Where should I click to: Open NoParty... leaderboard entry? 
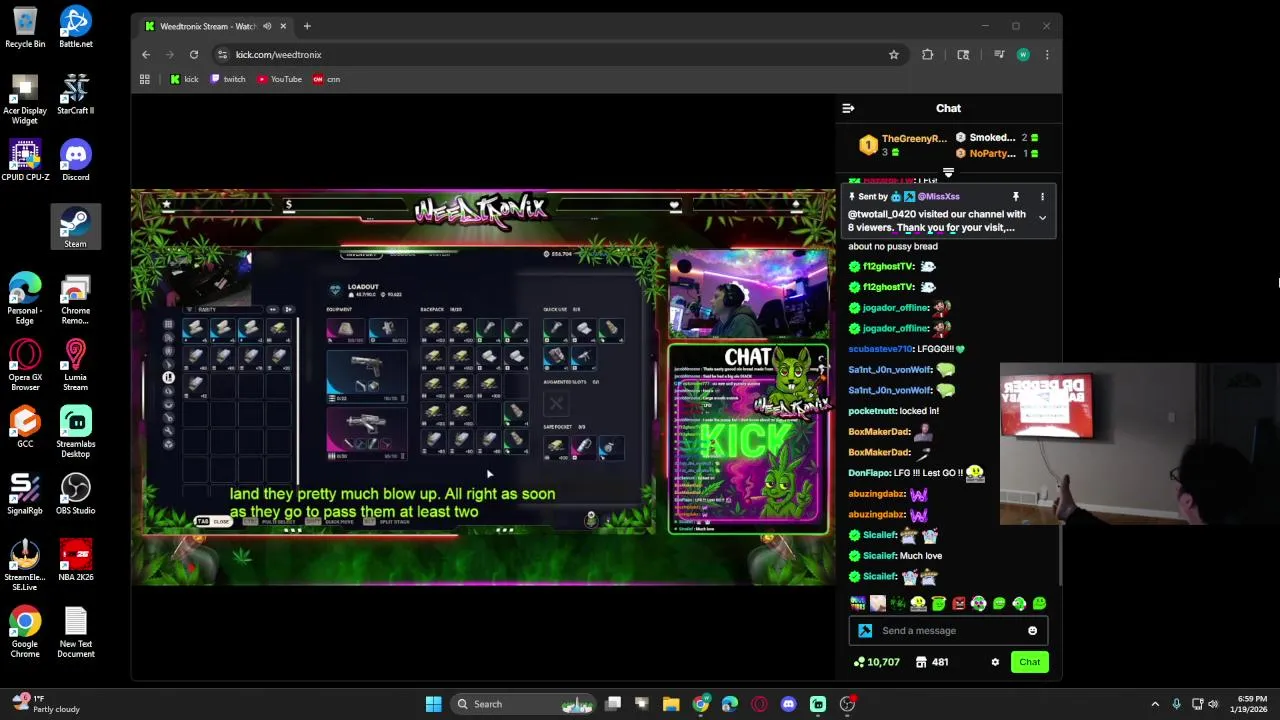click(992, 154)
